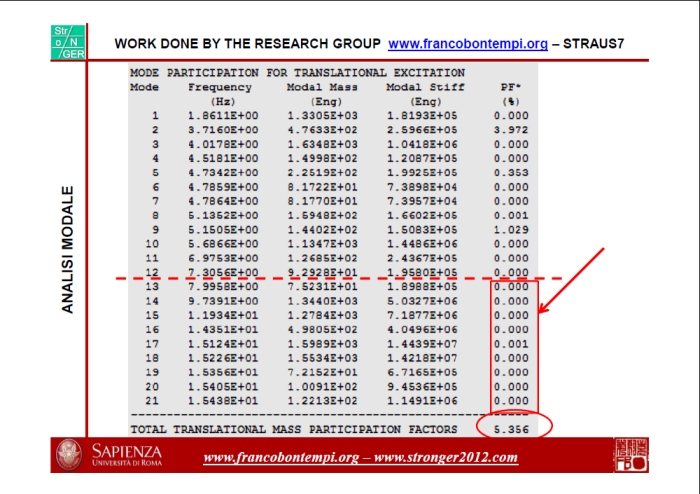Viewport: 700px width, 494px height.
Task: Click the Sapienza university crest emblem
Action: click(x=69, y=455)
